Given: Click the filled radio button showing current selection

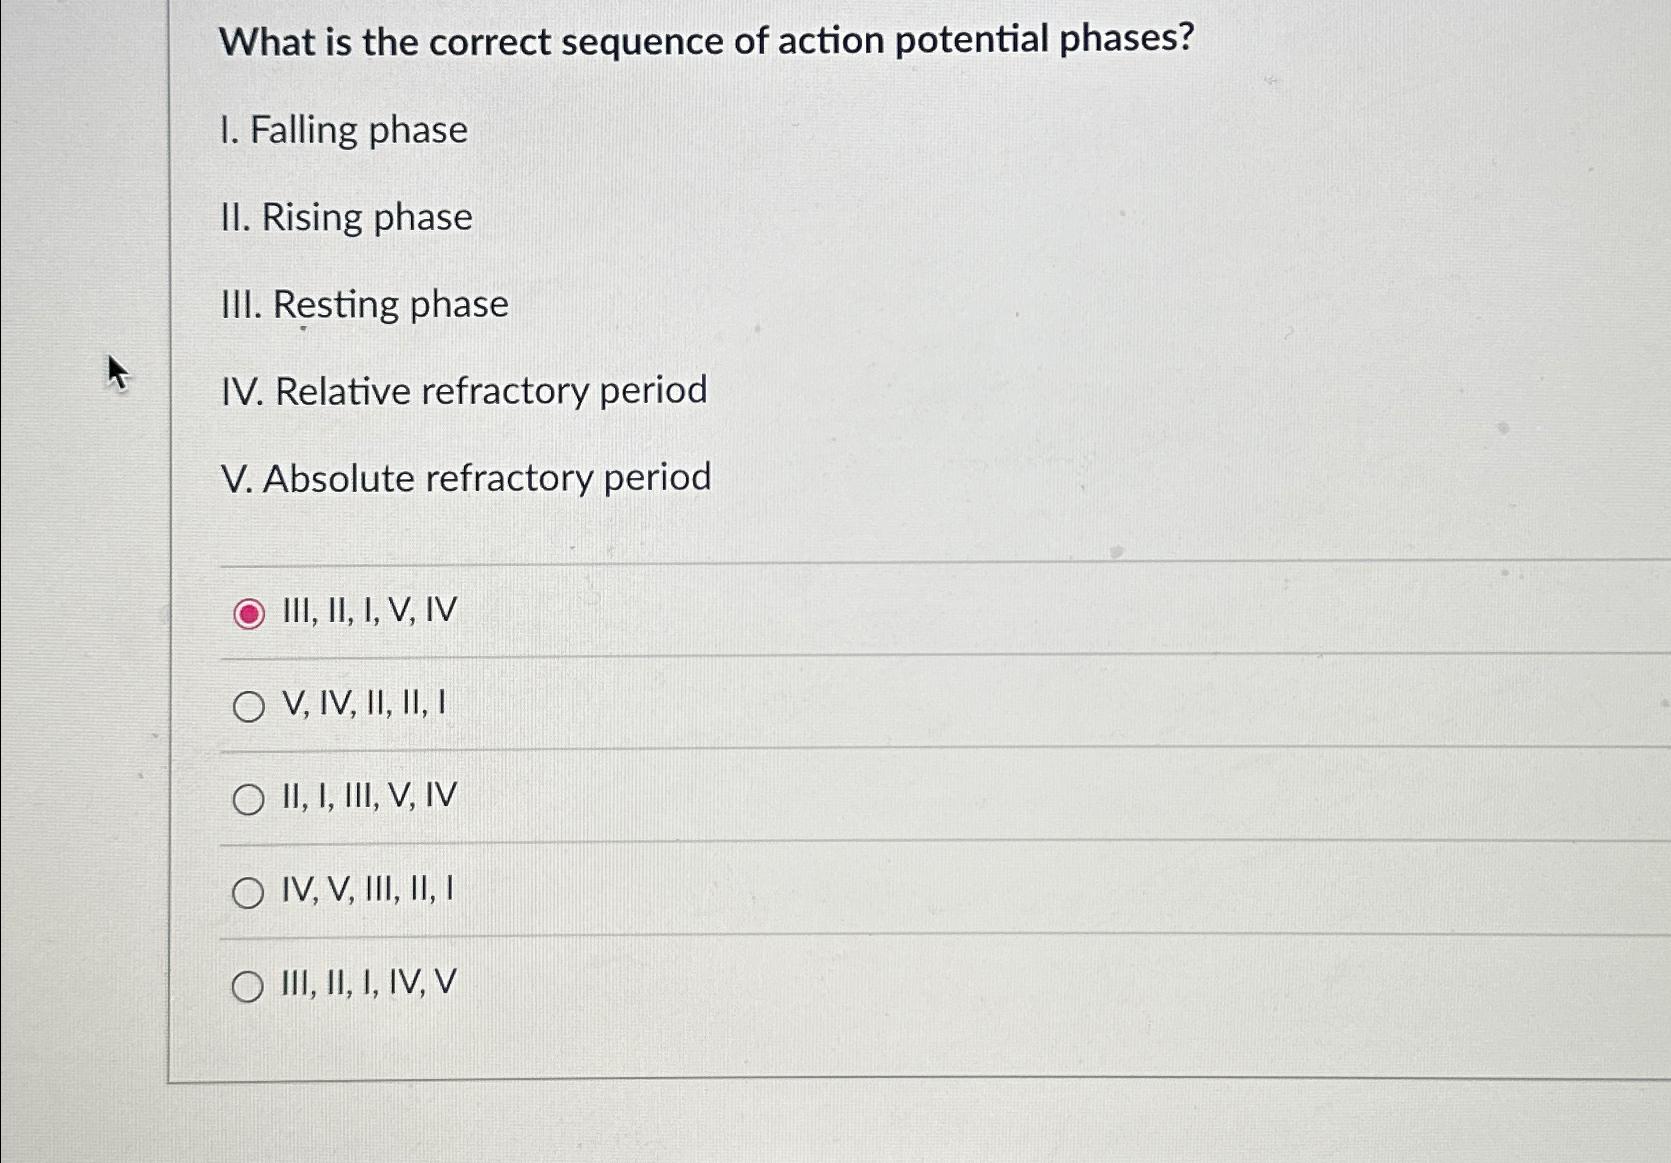Looking at the screenshot, I should (x=247, y=612).
